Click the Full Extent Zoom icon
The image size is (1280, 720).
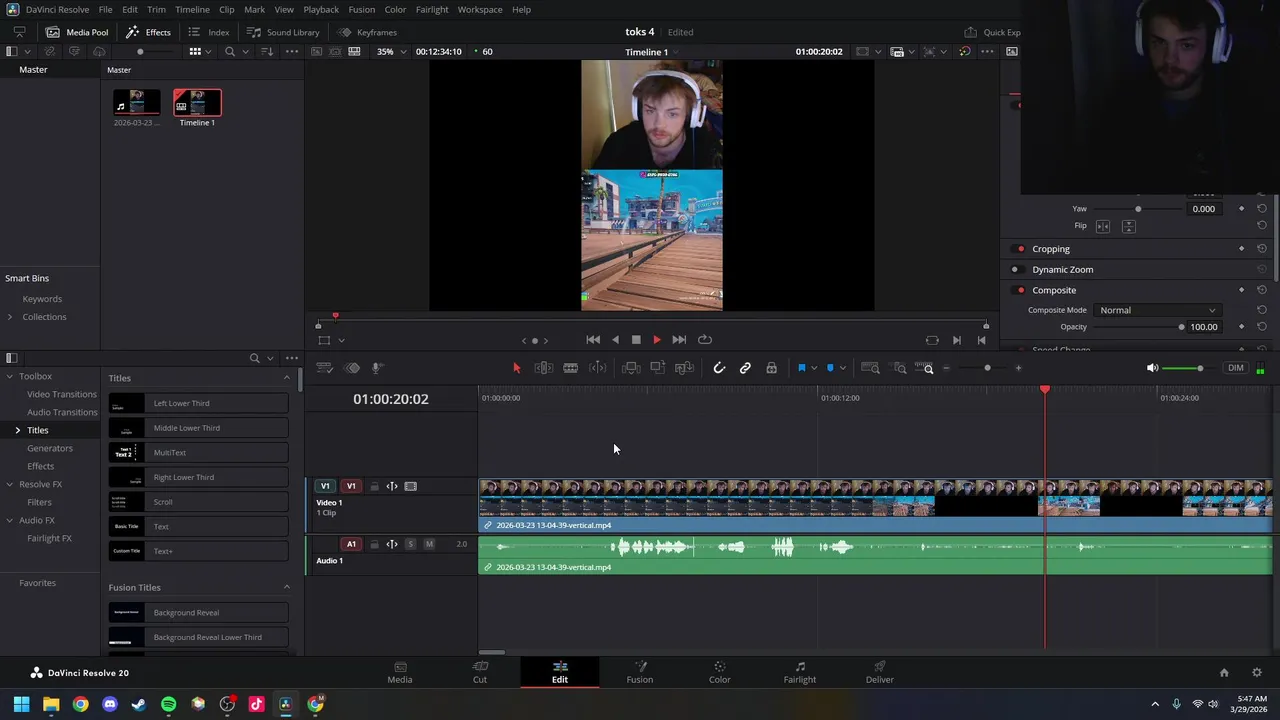click(x=870, y=368)
